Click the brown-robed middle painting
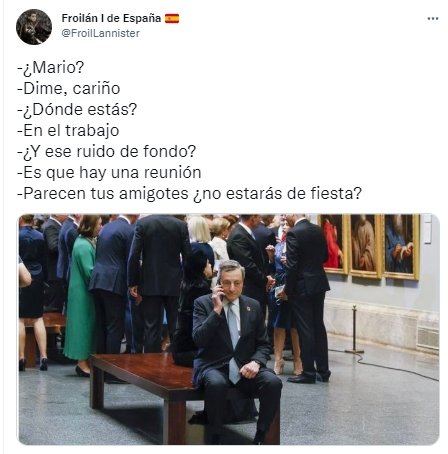The image size is (448, 454). pyautogui.click(x=364, y=246)
